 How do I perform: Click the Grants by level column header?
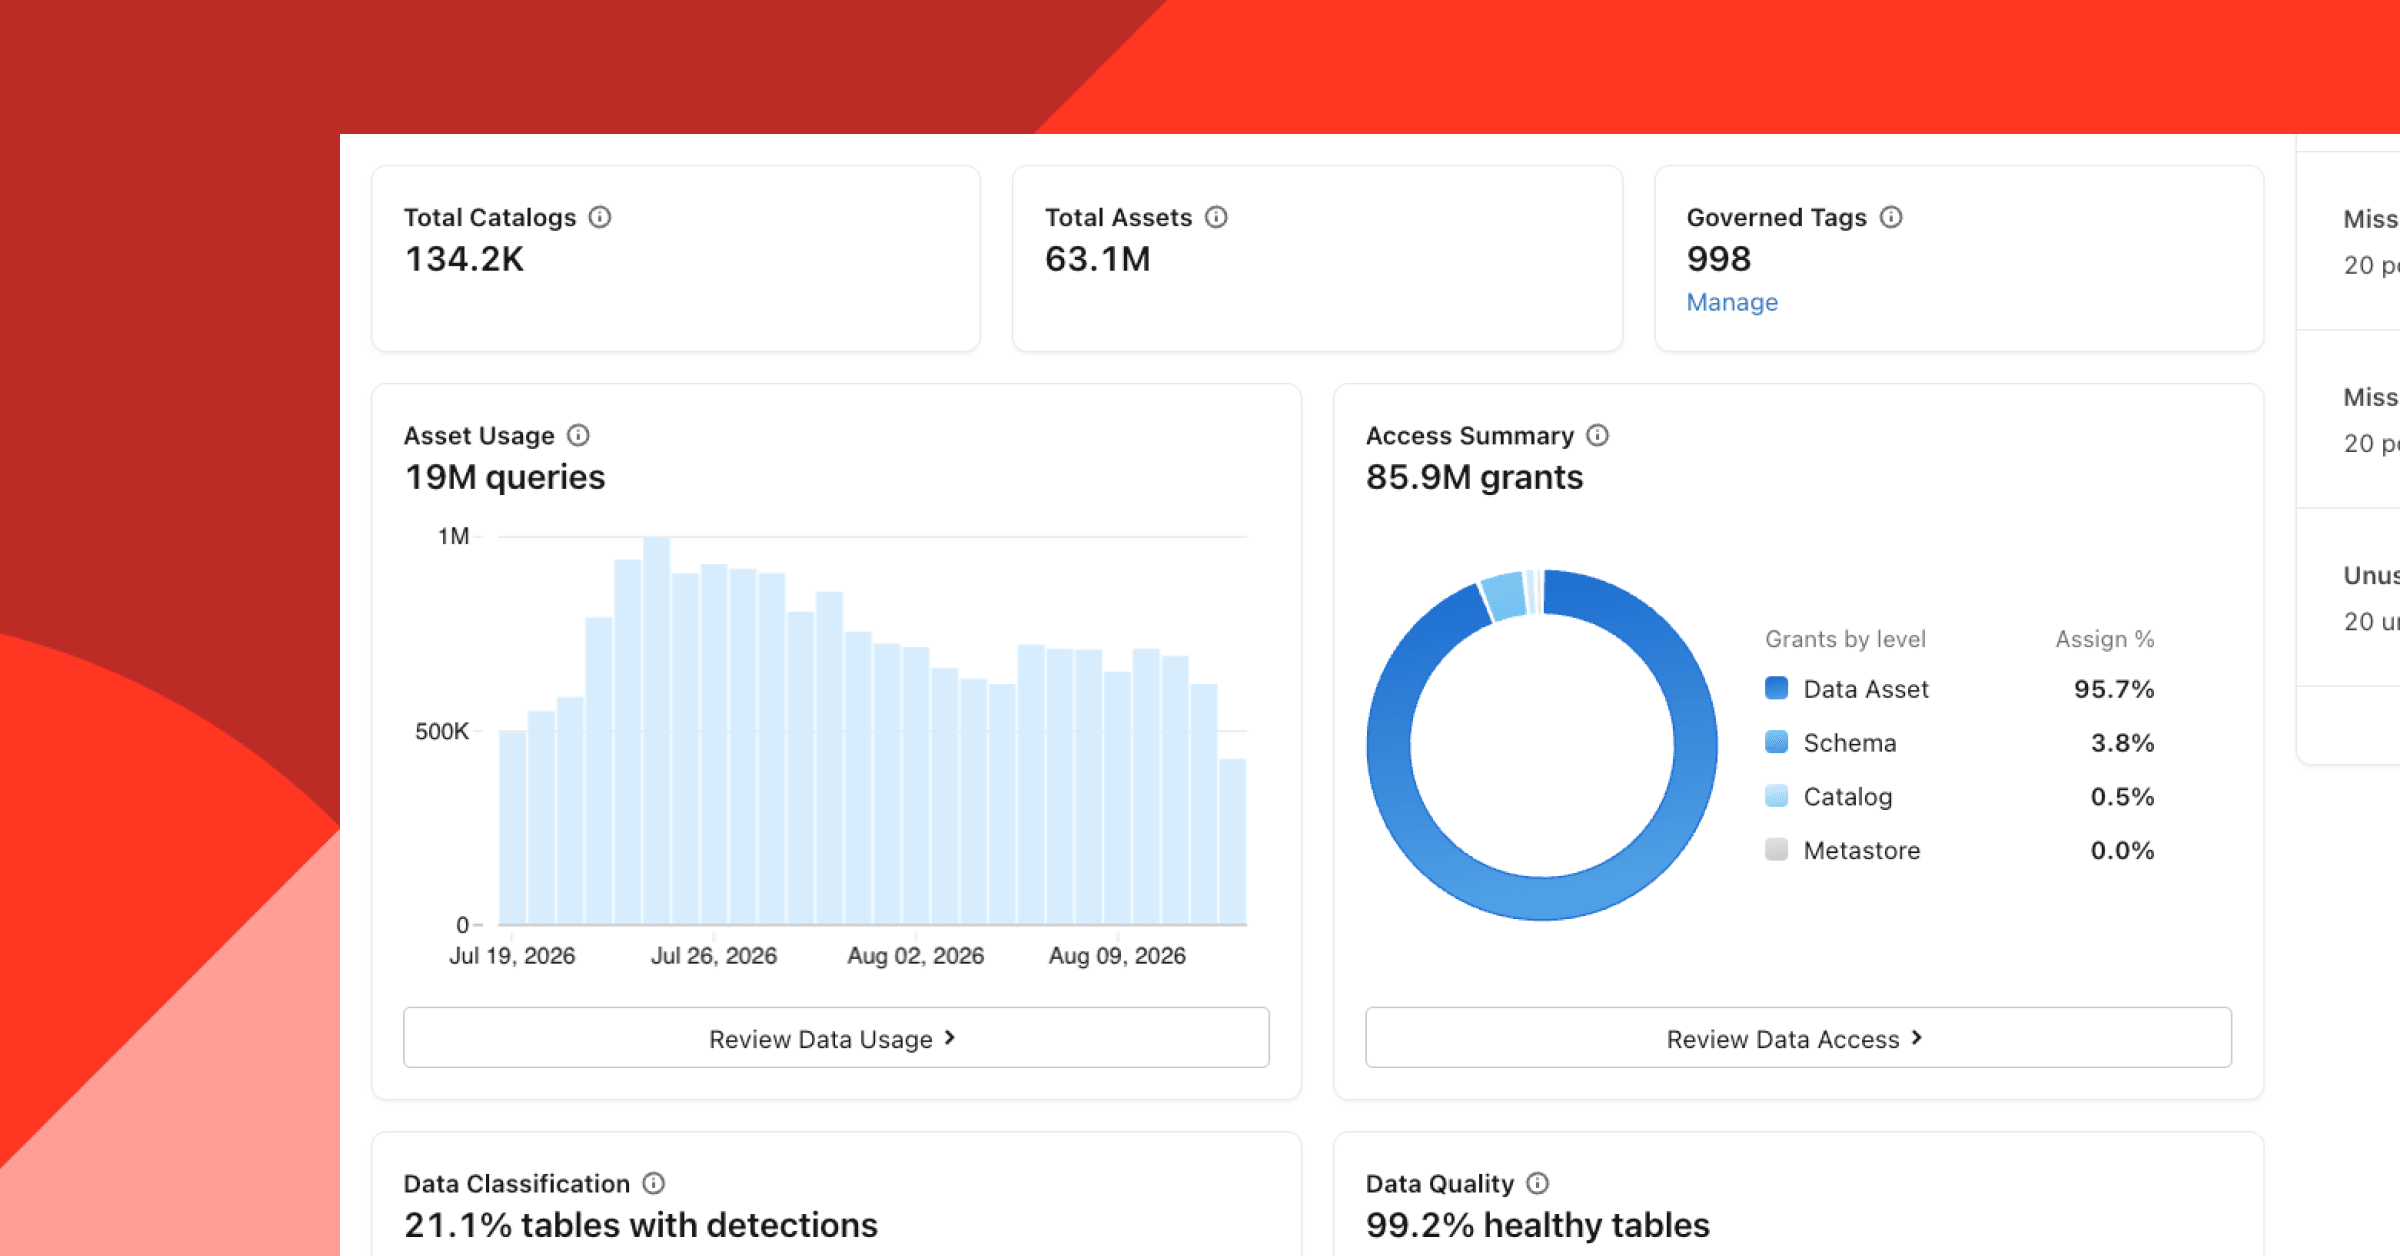click(1845, 639)
